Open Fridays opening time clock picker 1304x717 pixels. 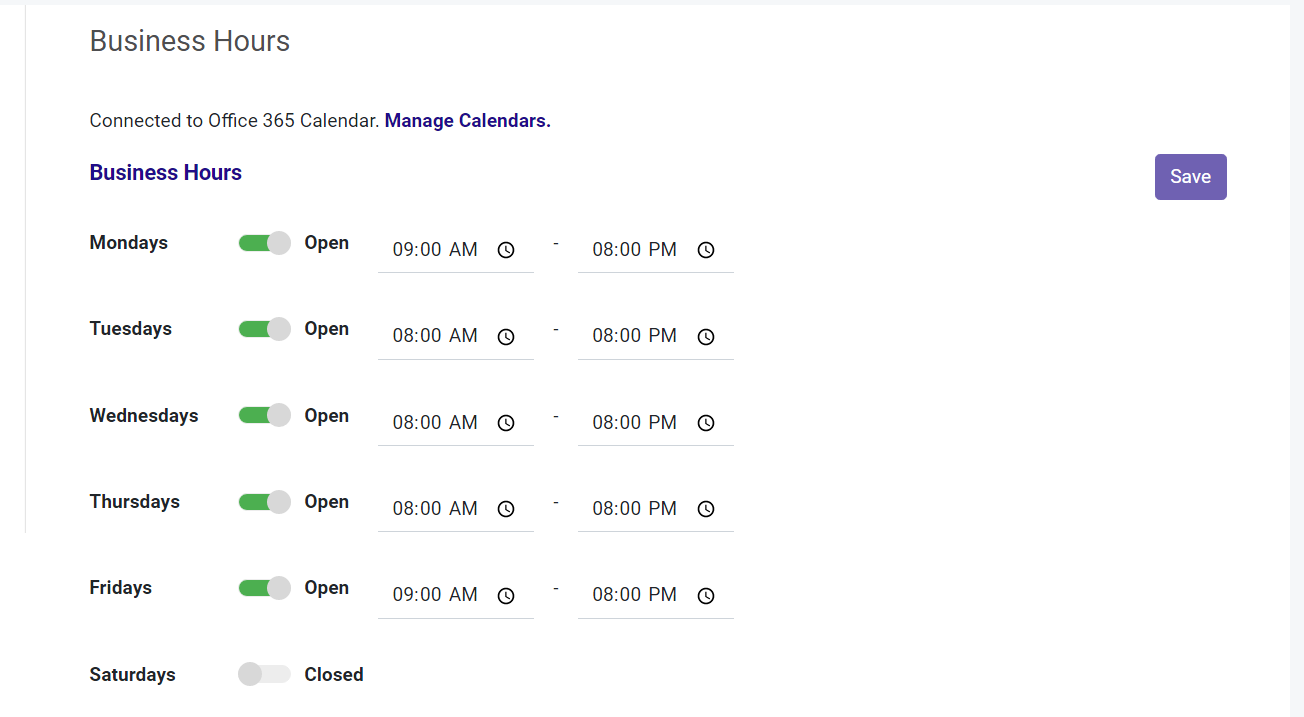click(506, 596)
